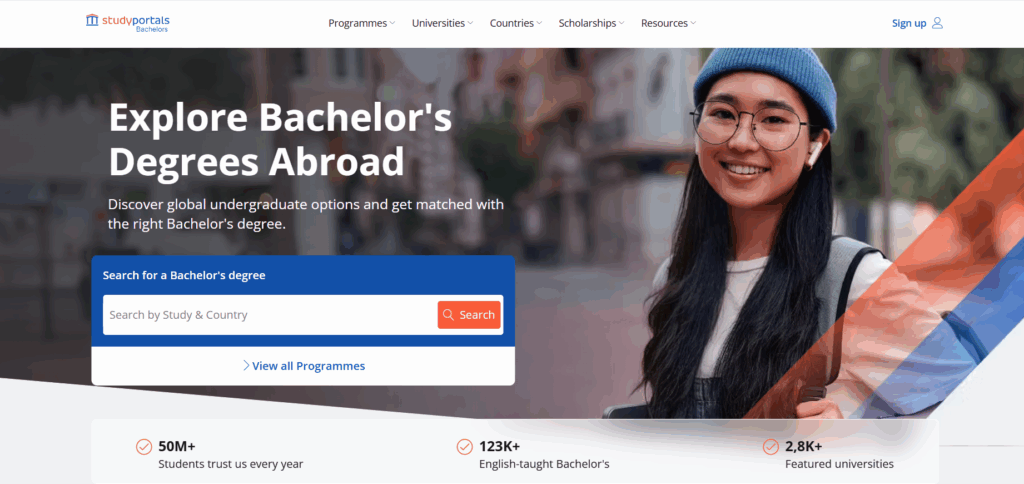1024x484 pixels.
Task: Click the user profile icon beside Sign up
Action: 937,23
